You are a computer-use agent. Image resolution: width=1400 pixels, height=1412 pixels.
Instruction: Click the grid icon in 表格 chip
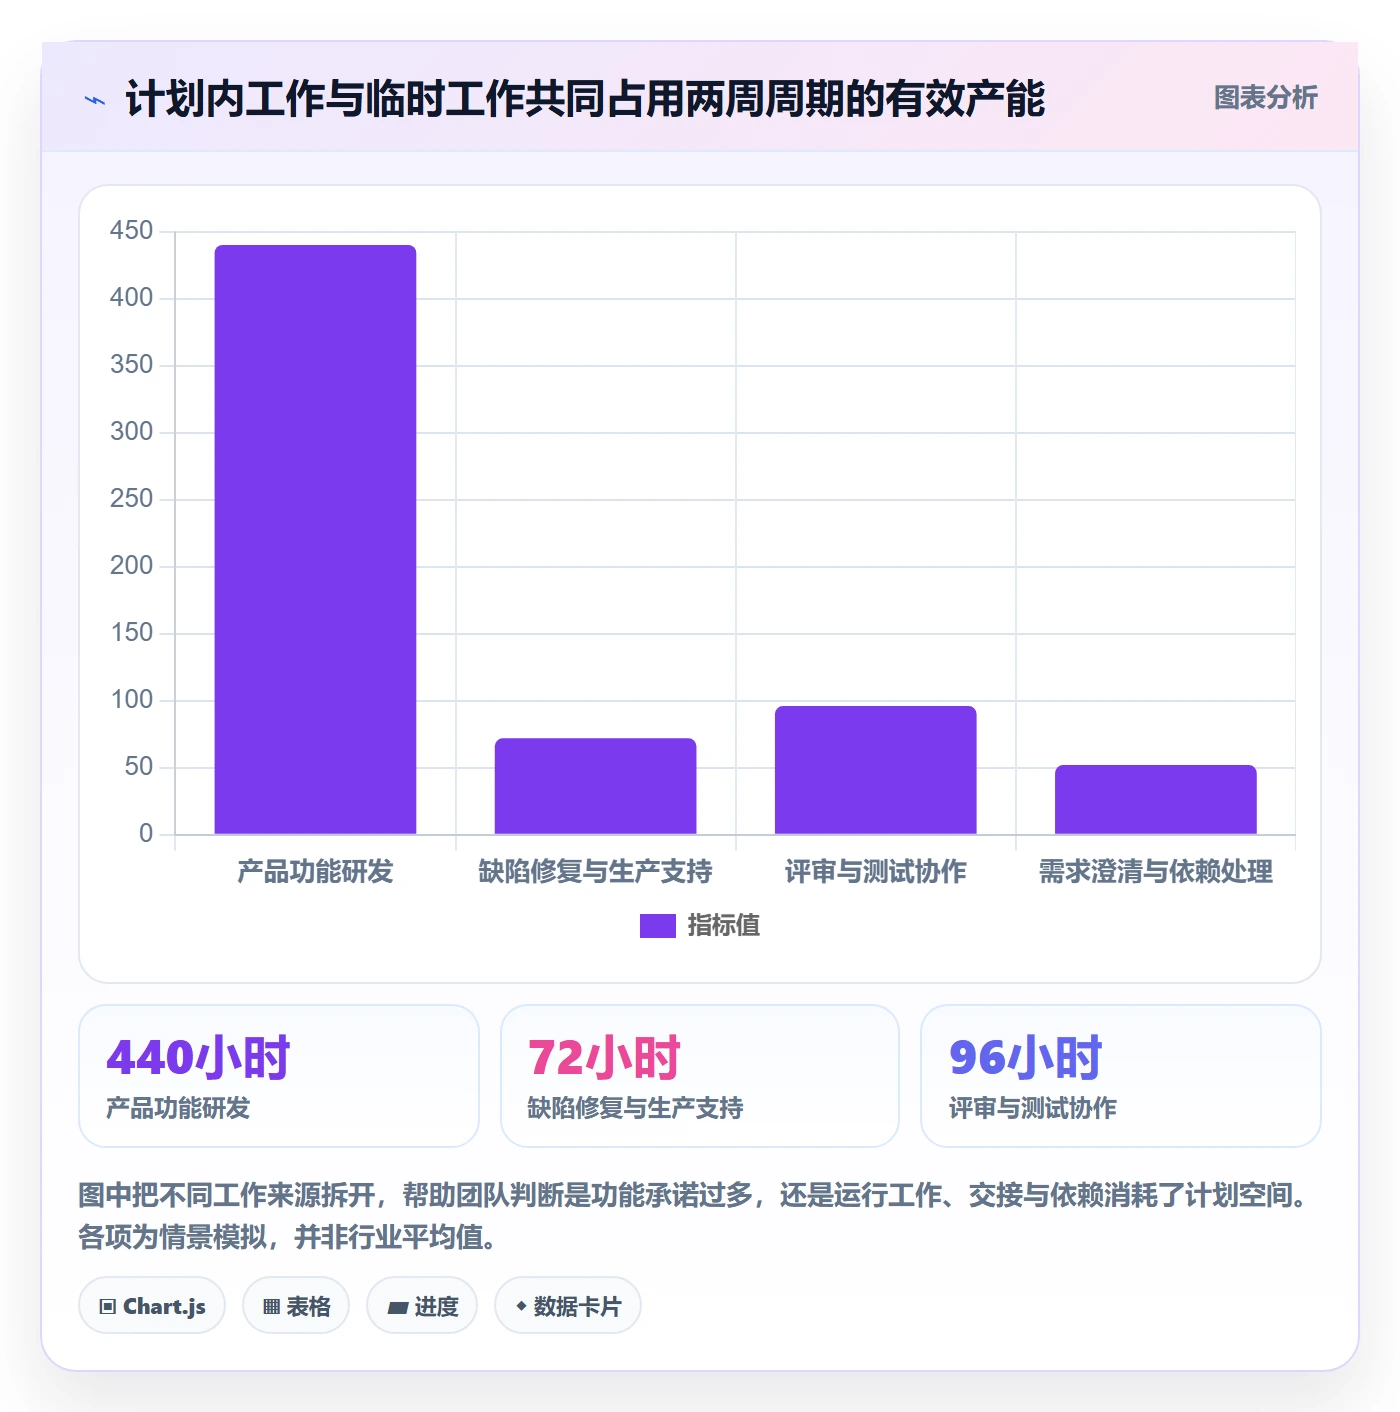(x=271, y=1306)
